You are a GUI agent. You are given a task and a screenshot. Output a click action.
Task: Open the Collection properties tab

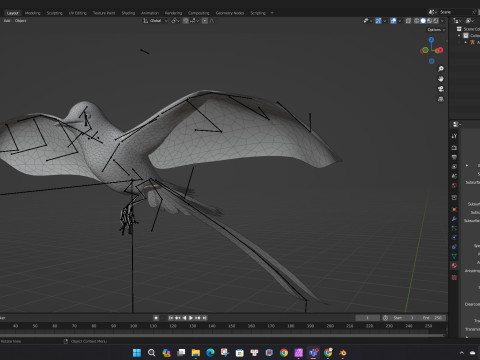pos(454,198)
